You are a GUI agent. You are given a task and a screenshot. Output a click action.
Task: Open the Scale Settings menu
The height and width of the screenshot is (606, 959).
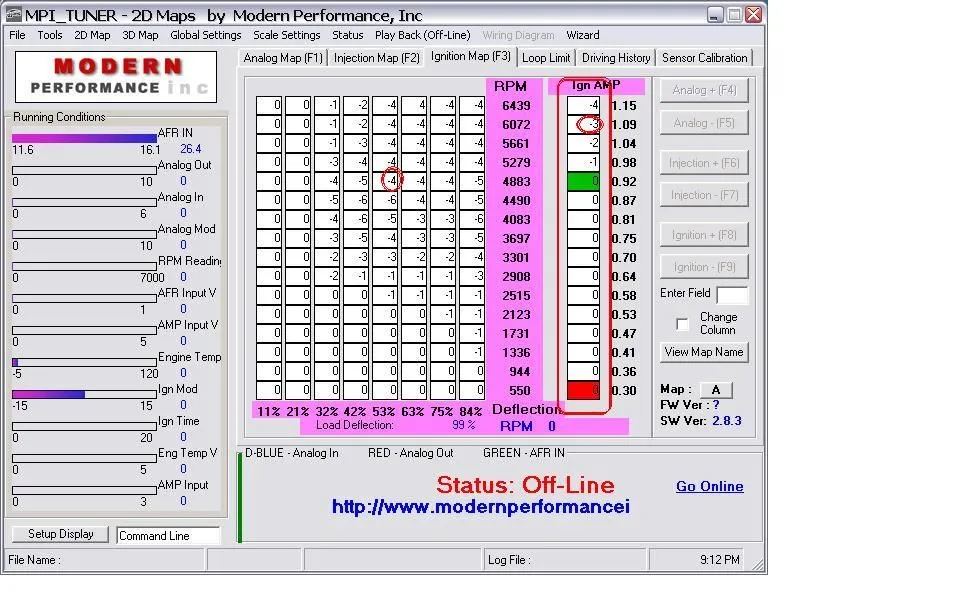click(287, 35)
